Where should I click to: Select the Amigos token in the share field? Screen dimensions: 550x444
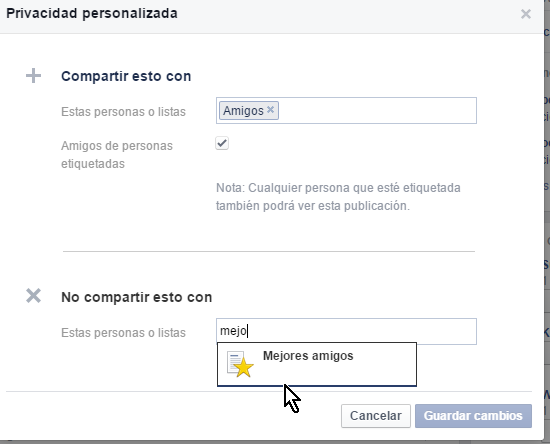click(x=243, y=110)
